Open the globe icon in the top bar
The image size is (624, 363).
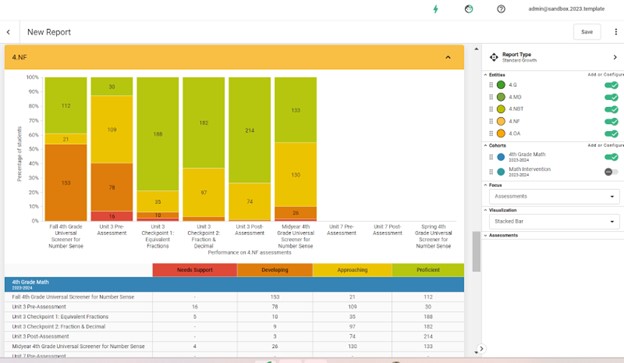[x=469, y=9]
